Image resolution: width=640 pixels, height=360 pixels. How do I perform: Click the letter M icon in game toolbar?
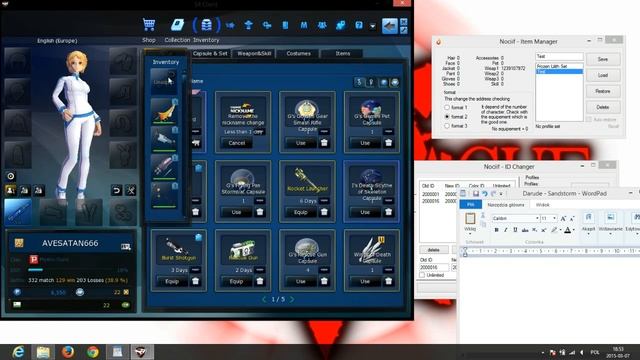[304, 25]
